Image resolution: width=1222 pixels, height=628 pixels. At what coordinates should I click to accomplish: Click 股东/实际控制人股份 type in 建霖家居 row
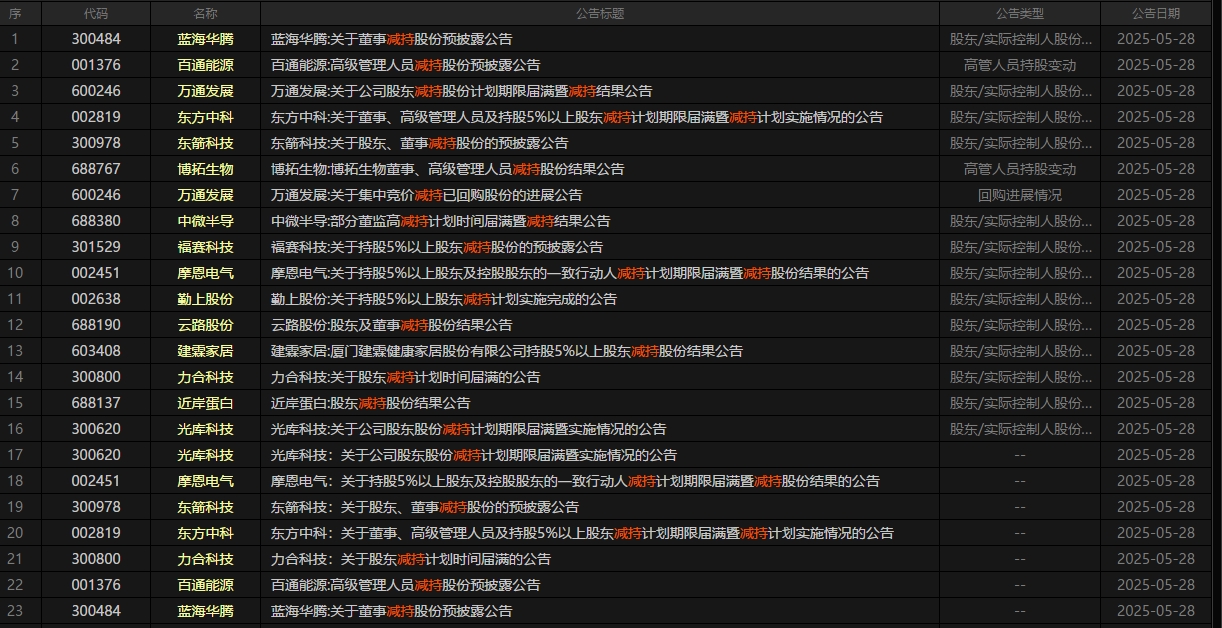tap(1020, 351)
